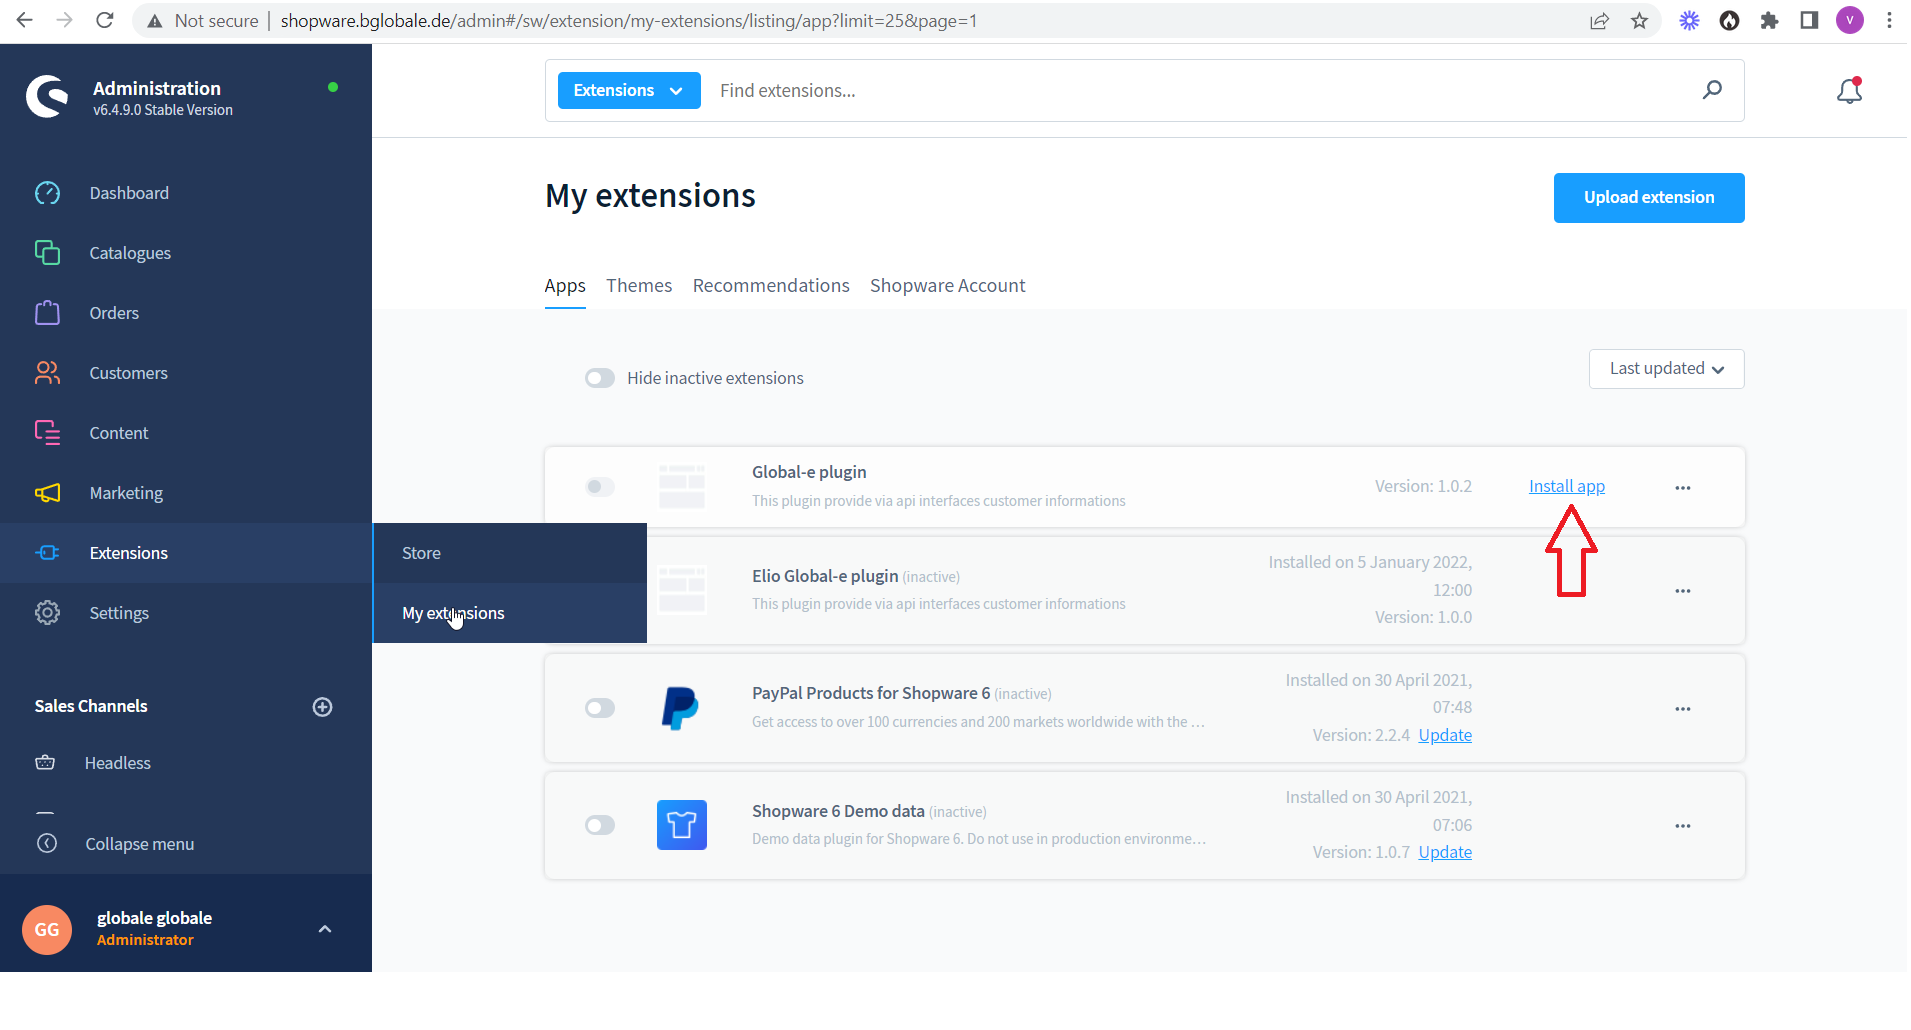Add a sales channel with the plus icon

tap(322, 706)
